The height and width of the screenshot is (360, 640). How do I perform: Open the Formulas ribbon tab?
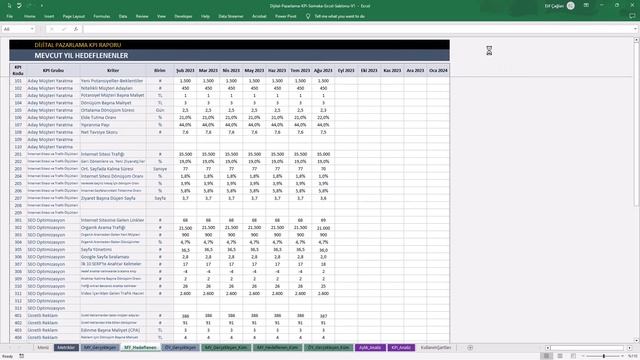tap(102, 16)
